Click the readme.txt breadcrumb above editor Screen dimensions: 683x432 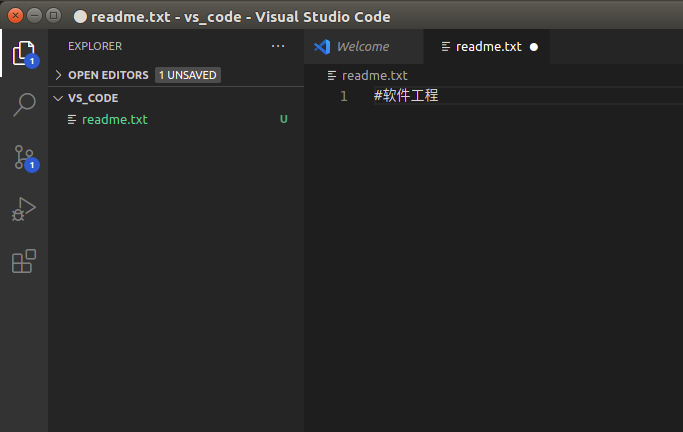(x=374, y=76)
